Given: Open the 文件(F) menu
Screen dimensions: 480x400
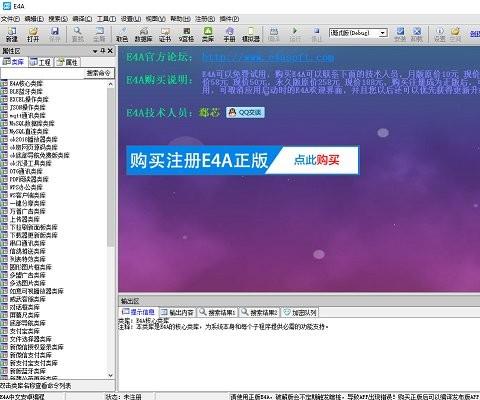Looking at the screenshot, I should coord(10,19).
